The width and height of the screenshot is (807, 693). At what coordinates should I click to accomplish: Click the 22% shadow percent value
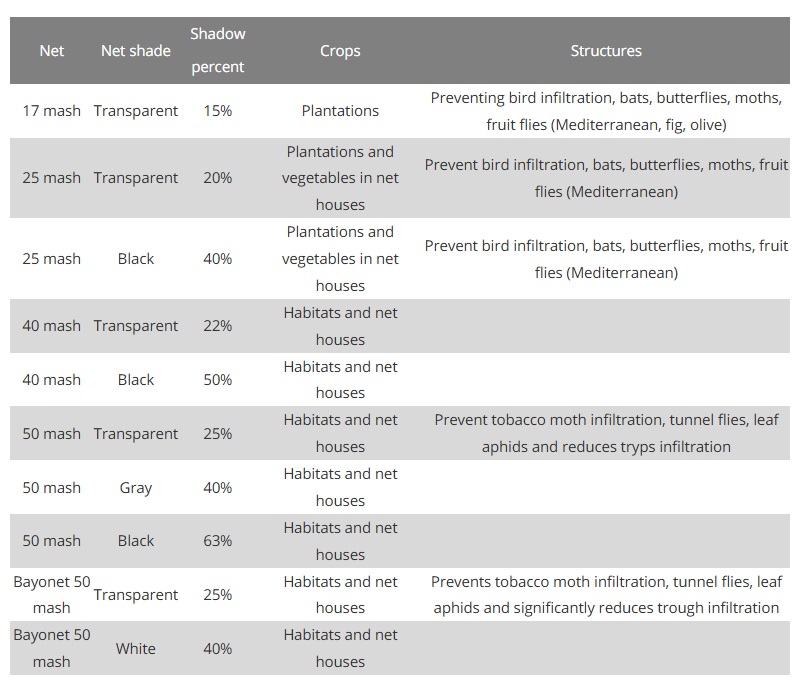217,326
